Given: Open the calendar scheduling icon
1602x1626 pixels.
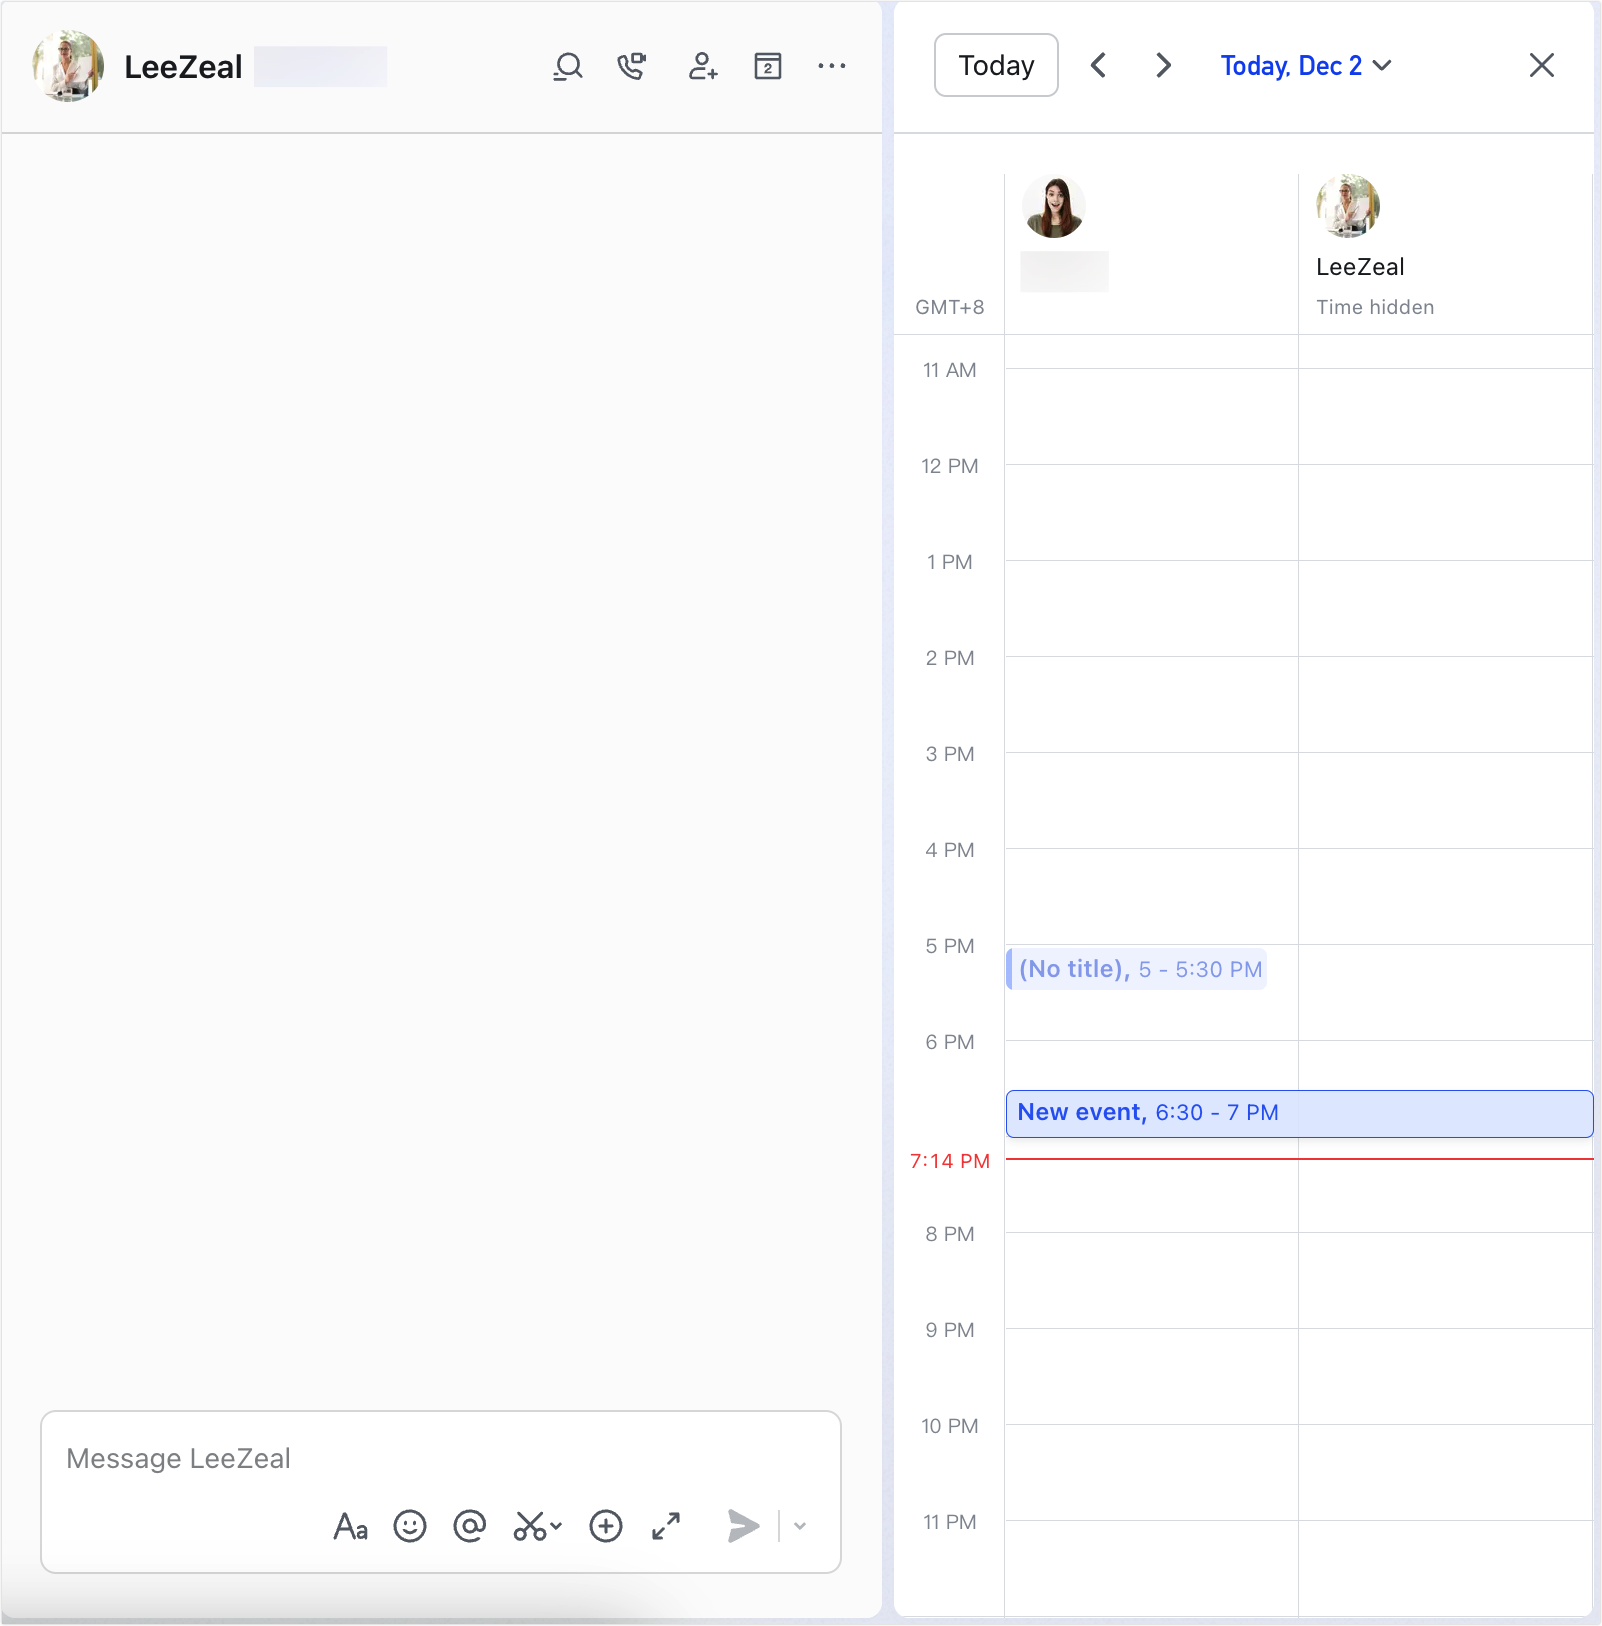Looking at the screenshot, I should [766, 66].
